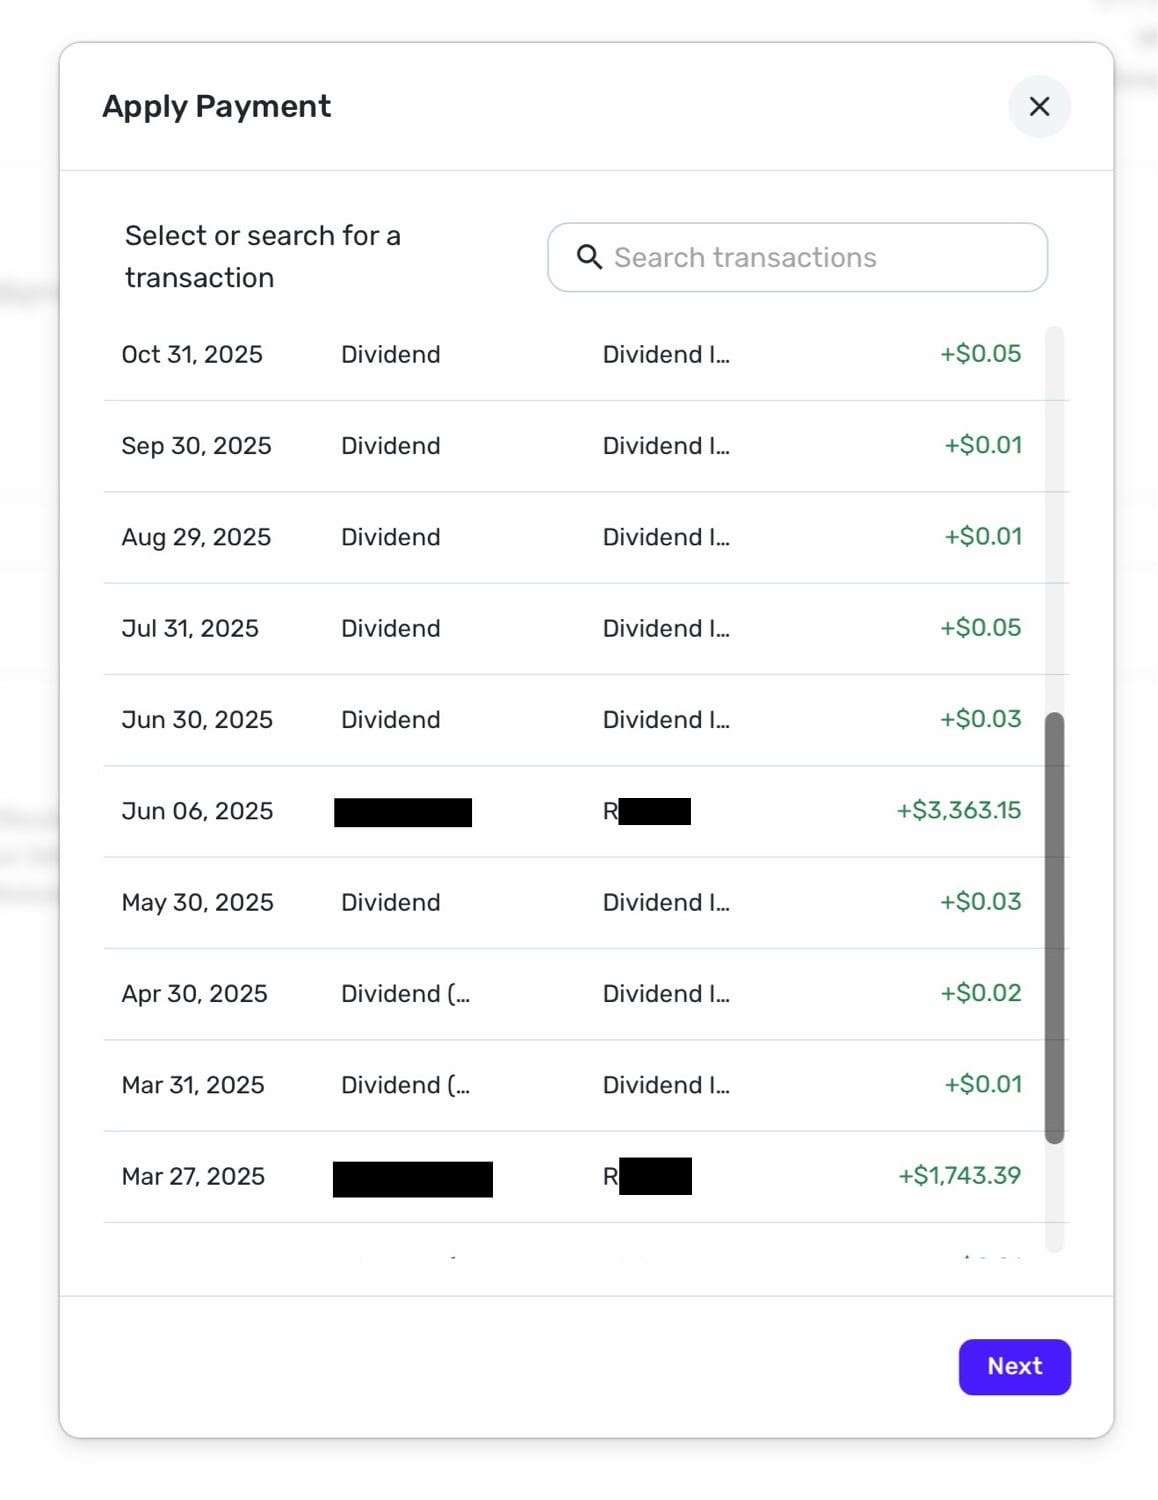Click the +$3,363.15 amount

point(958,810)
